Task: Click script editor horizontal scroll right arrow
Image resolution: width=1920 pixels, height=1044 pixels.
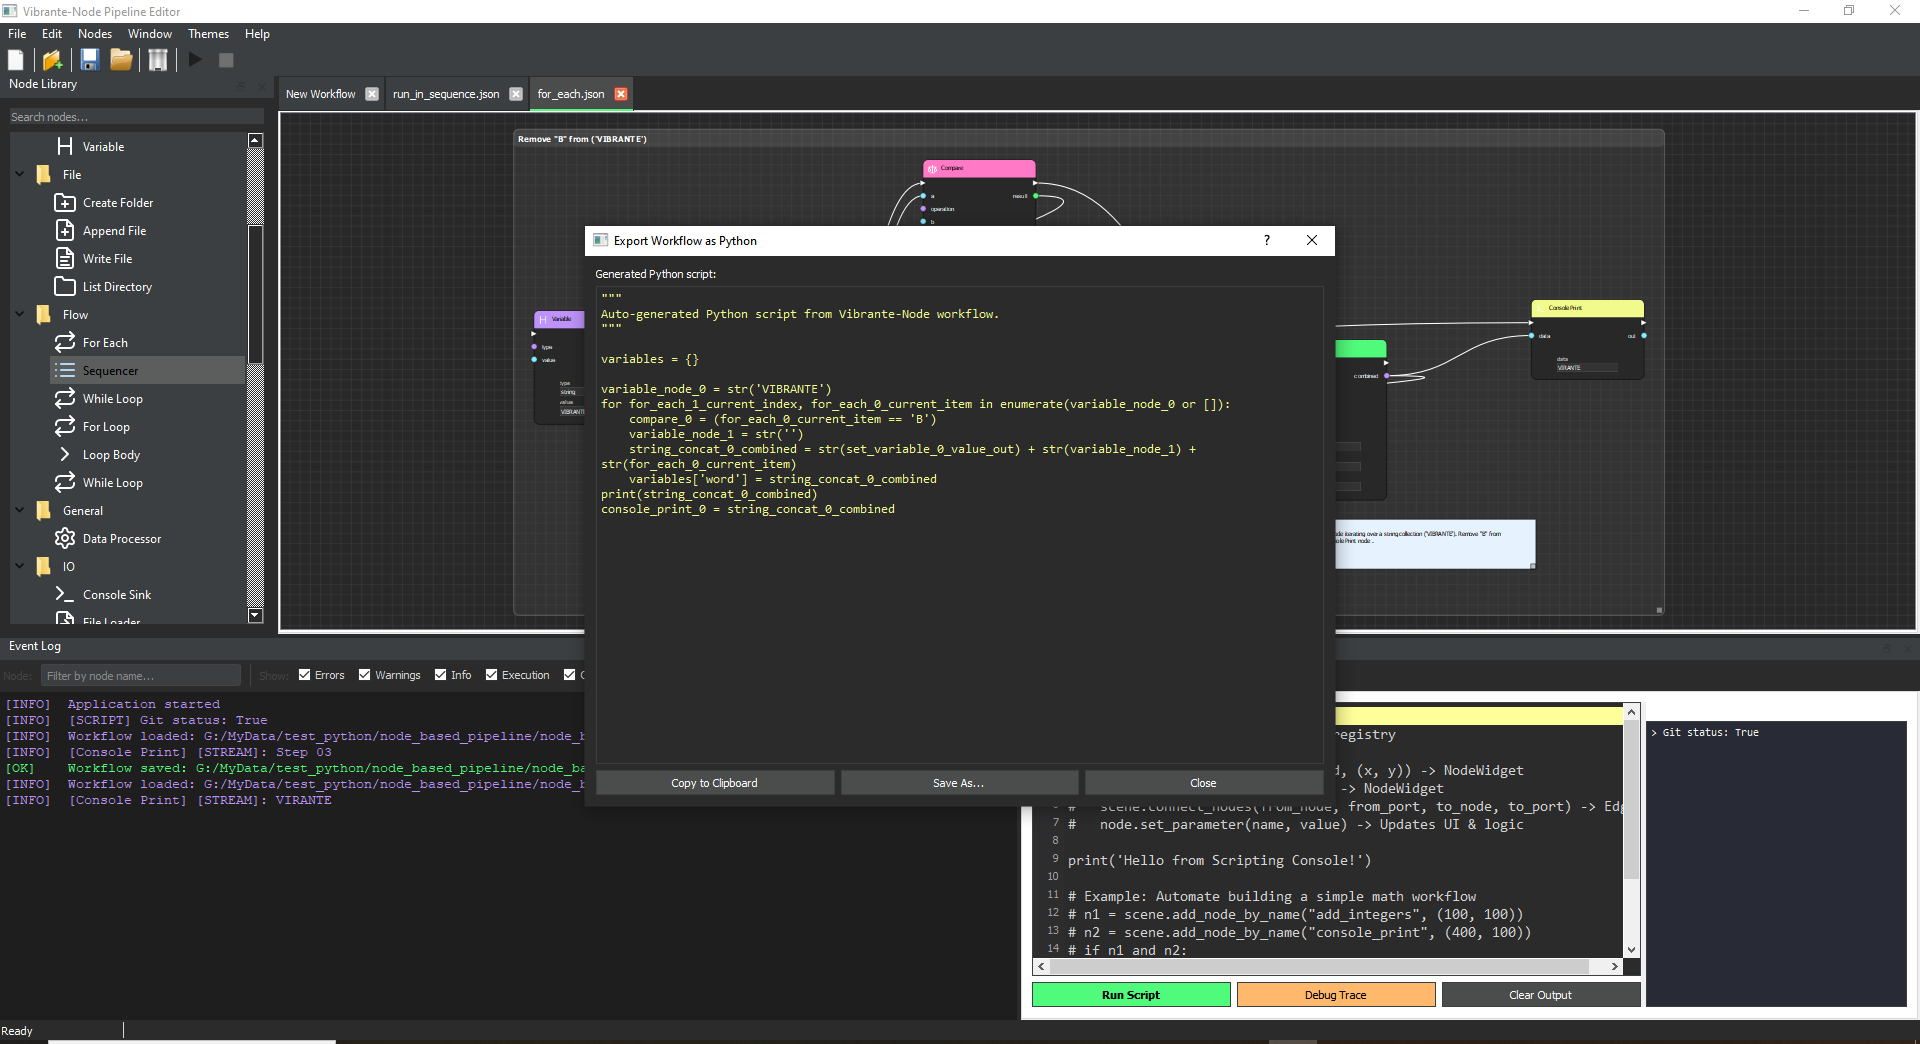Action: (1615, 967)
